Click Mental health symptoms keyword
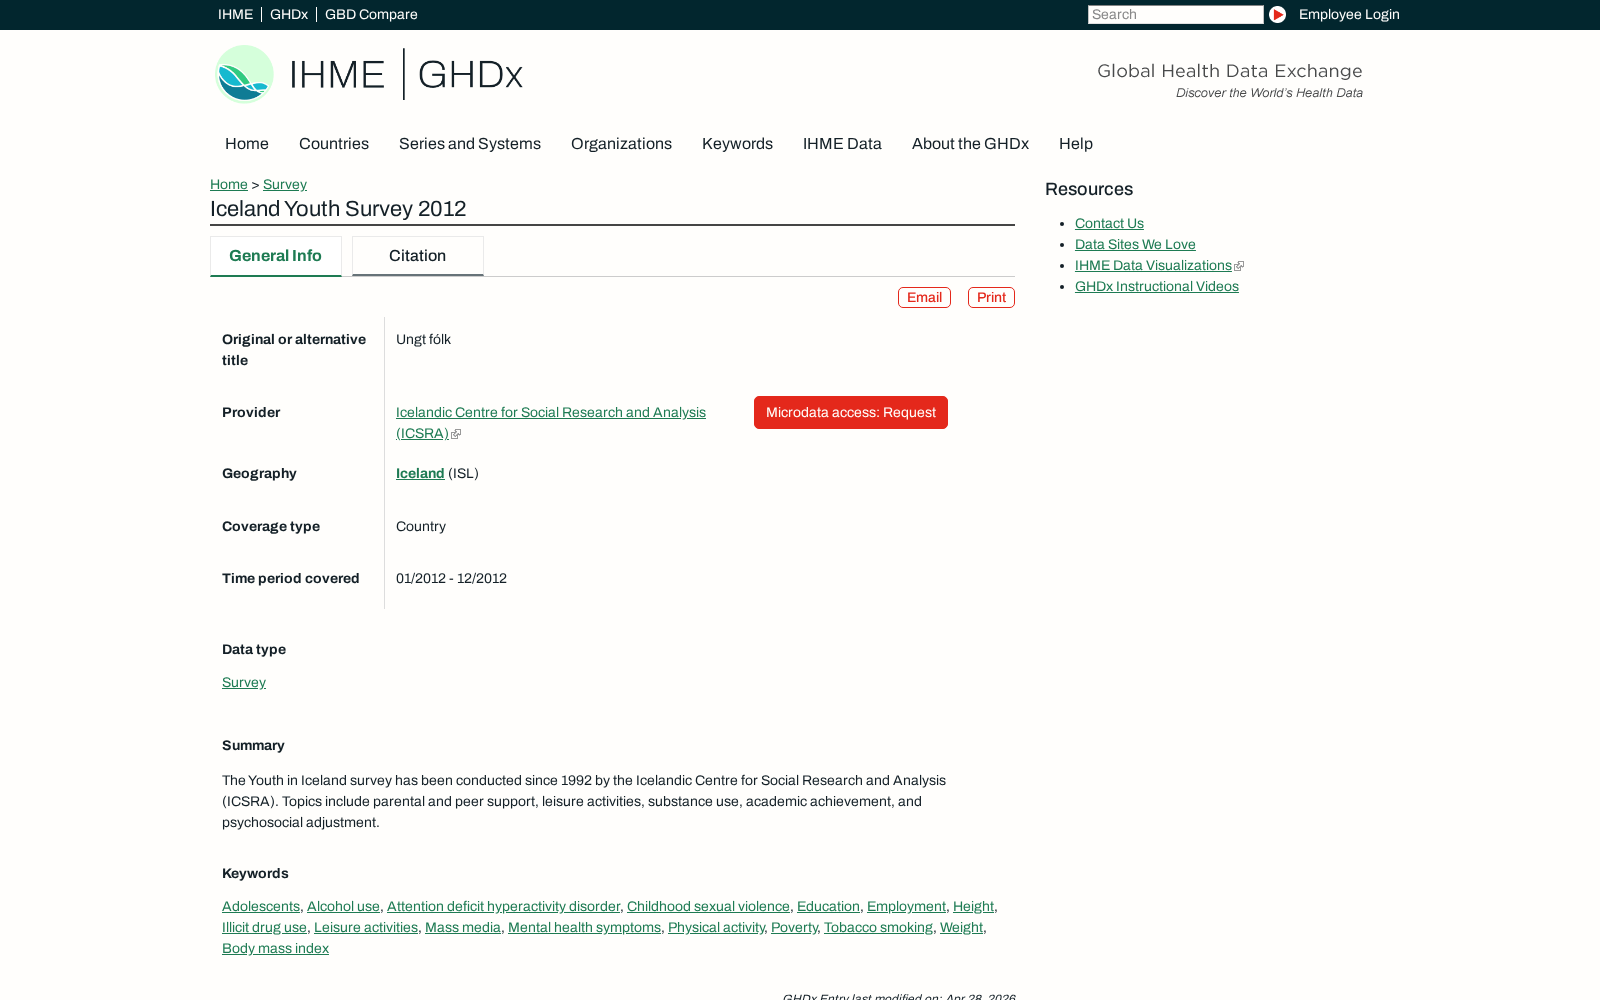Image resolution: width=1600 pixels, height=1000 pixels. (584, 927)
